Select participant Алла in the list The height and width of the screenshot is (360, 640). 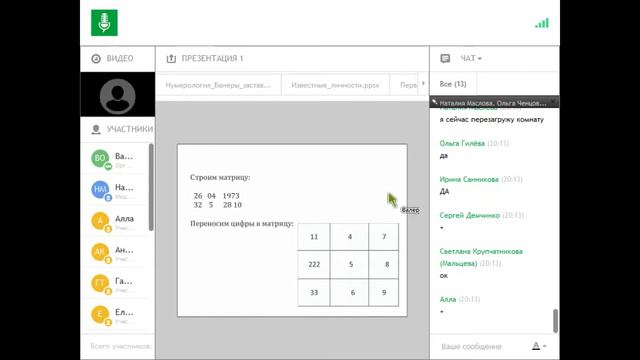pos(113,221)
